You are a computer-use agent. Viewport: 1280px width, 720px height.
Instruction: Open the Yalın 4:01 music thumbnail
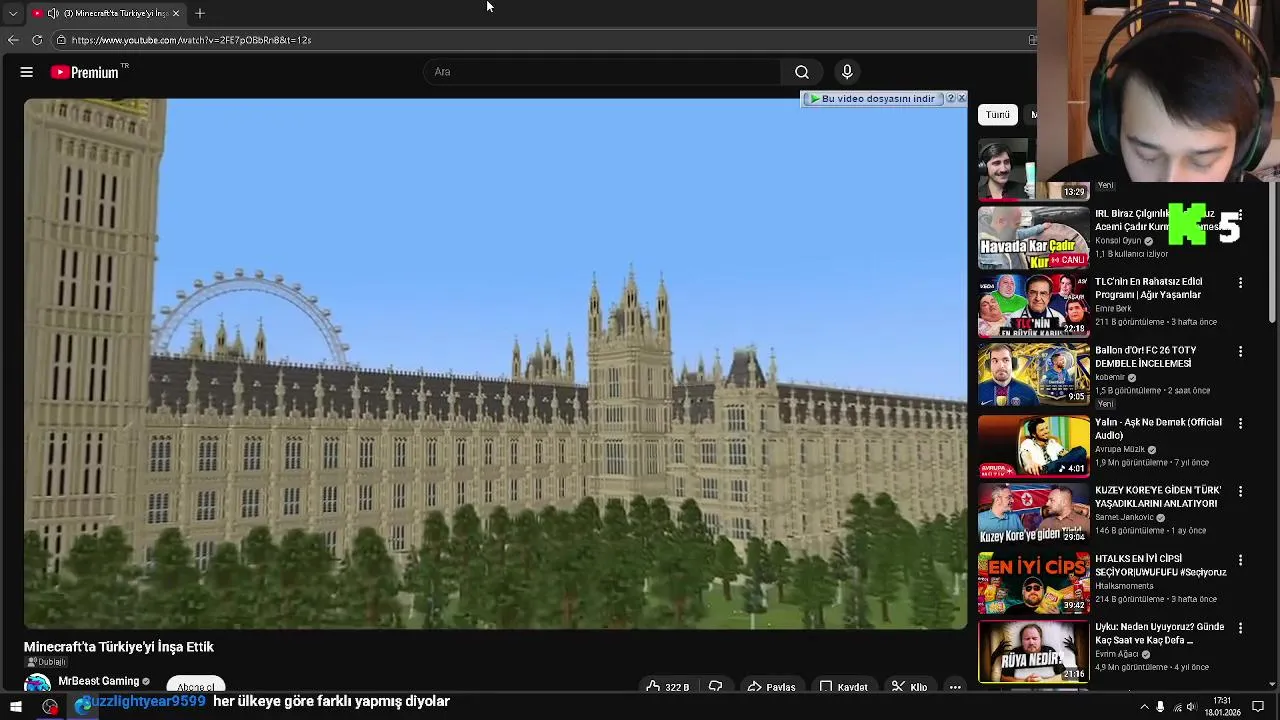(x=1033, y=446)
